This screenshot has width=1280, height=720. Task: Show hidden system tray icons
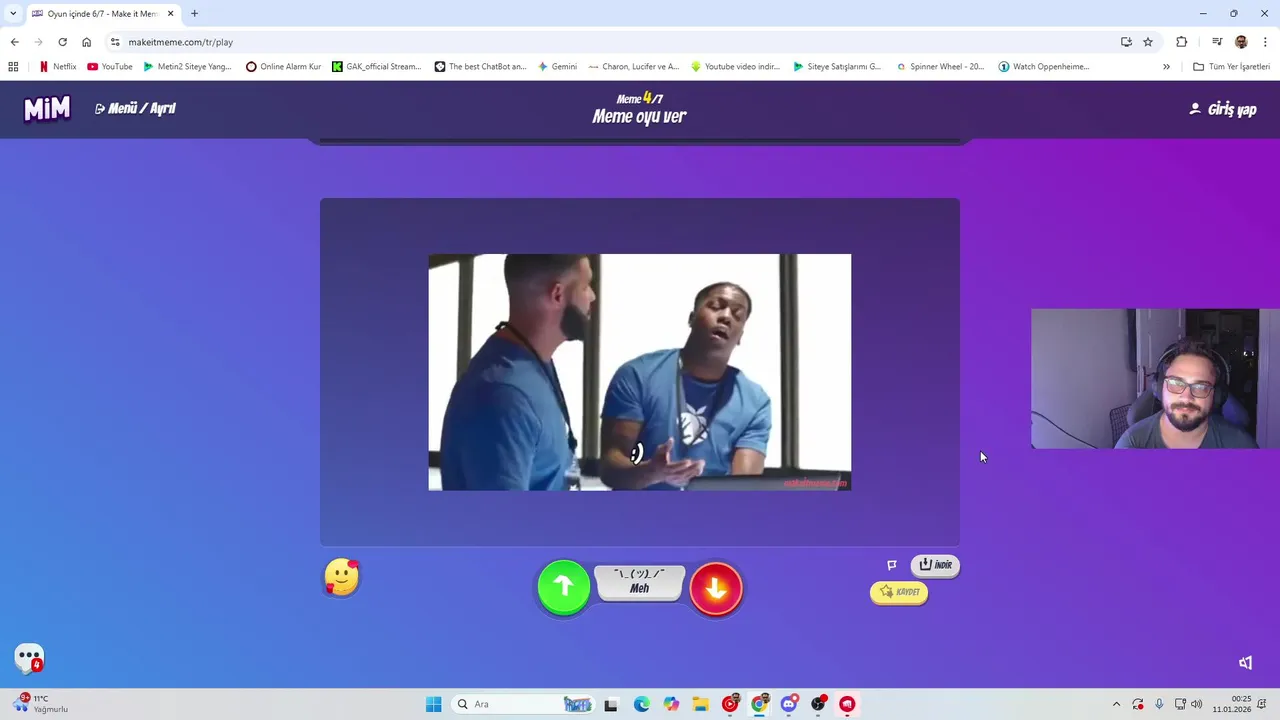coord(1116,704)
